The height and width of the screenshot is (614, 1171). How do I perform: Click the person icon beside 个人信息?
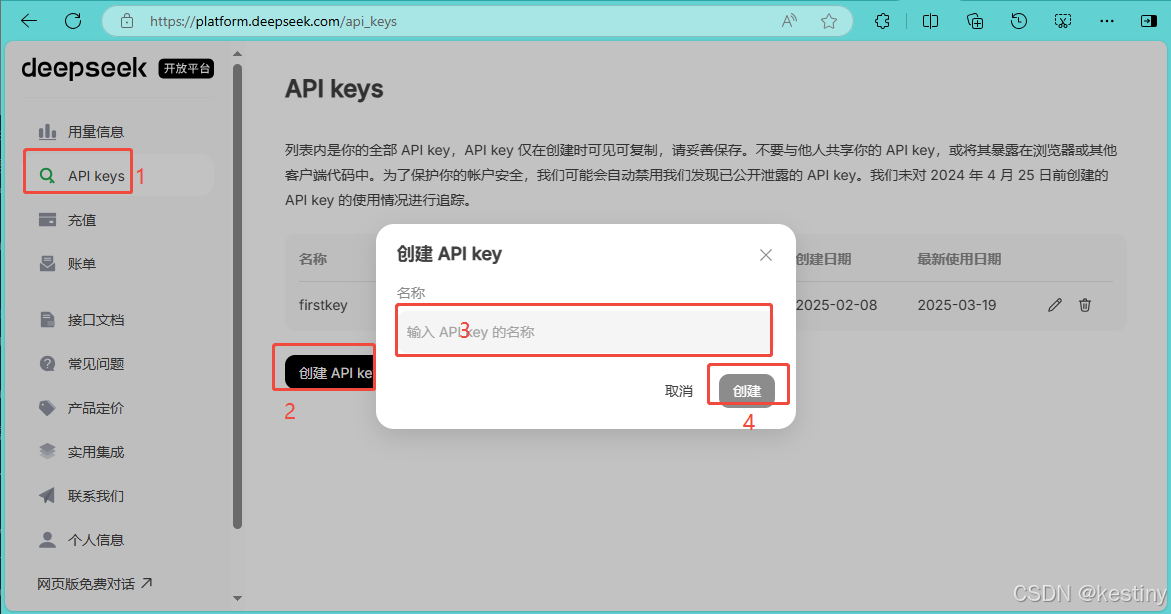pos(47,539)
